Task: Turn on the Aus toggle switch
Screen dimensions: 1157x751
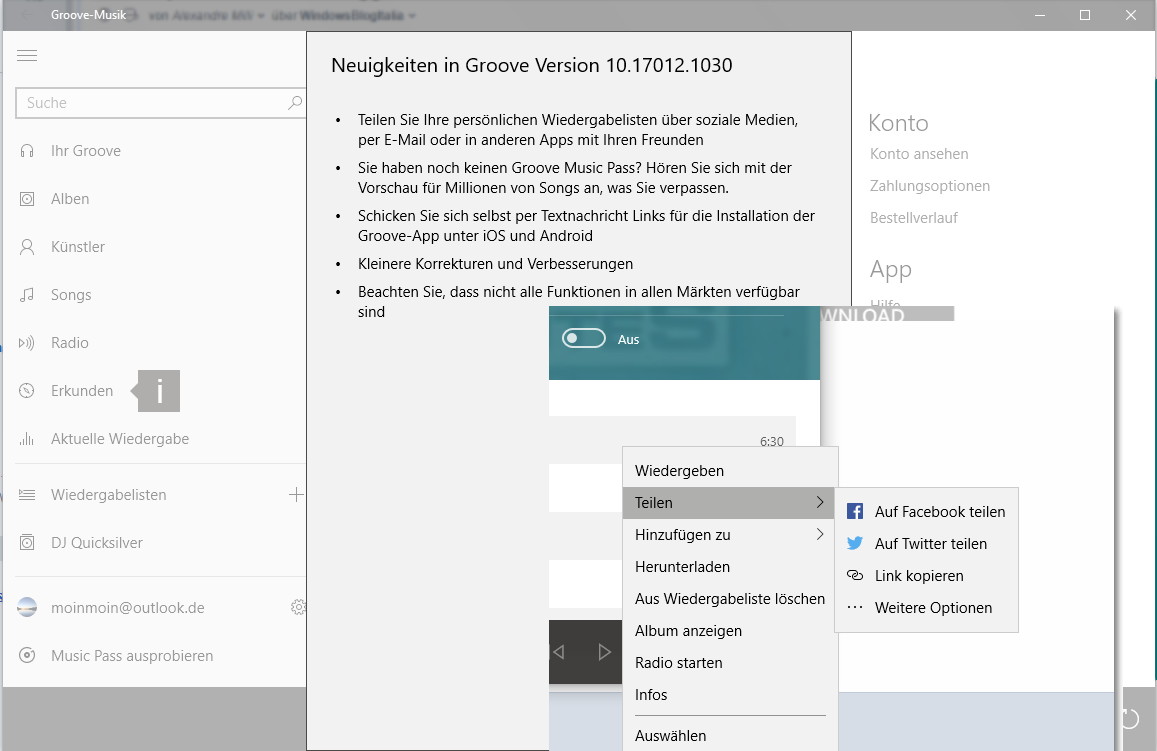Action: tap(584, 339)
